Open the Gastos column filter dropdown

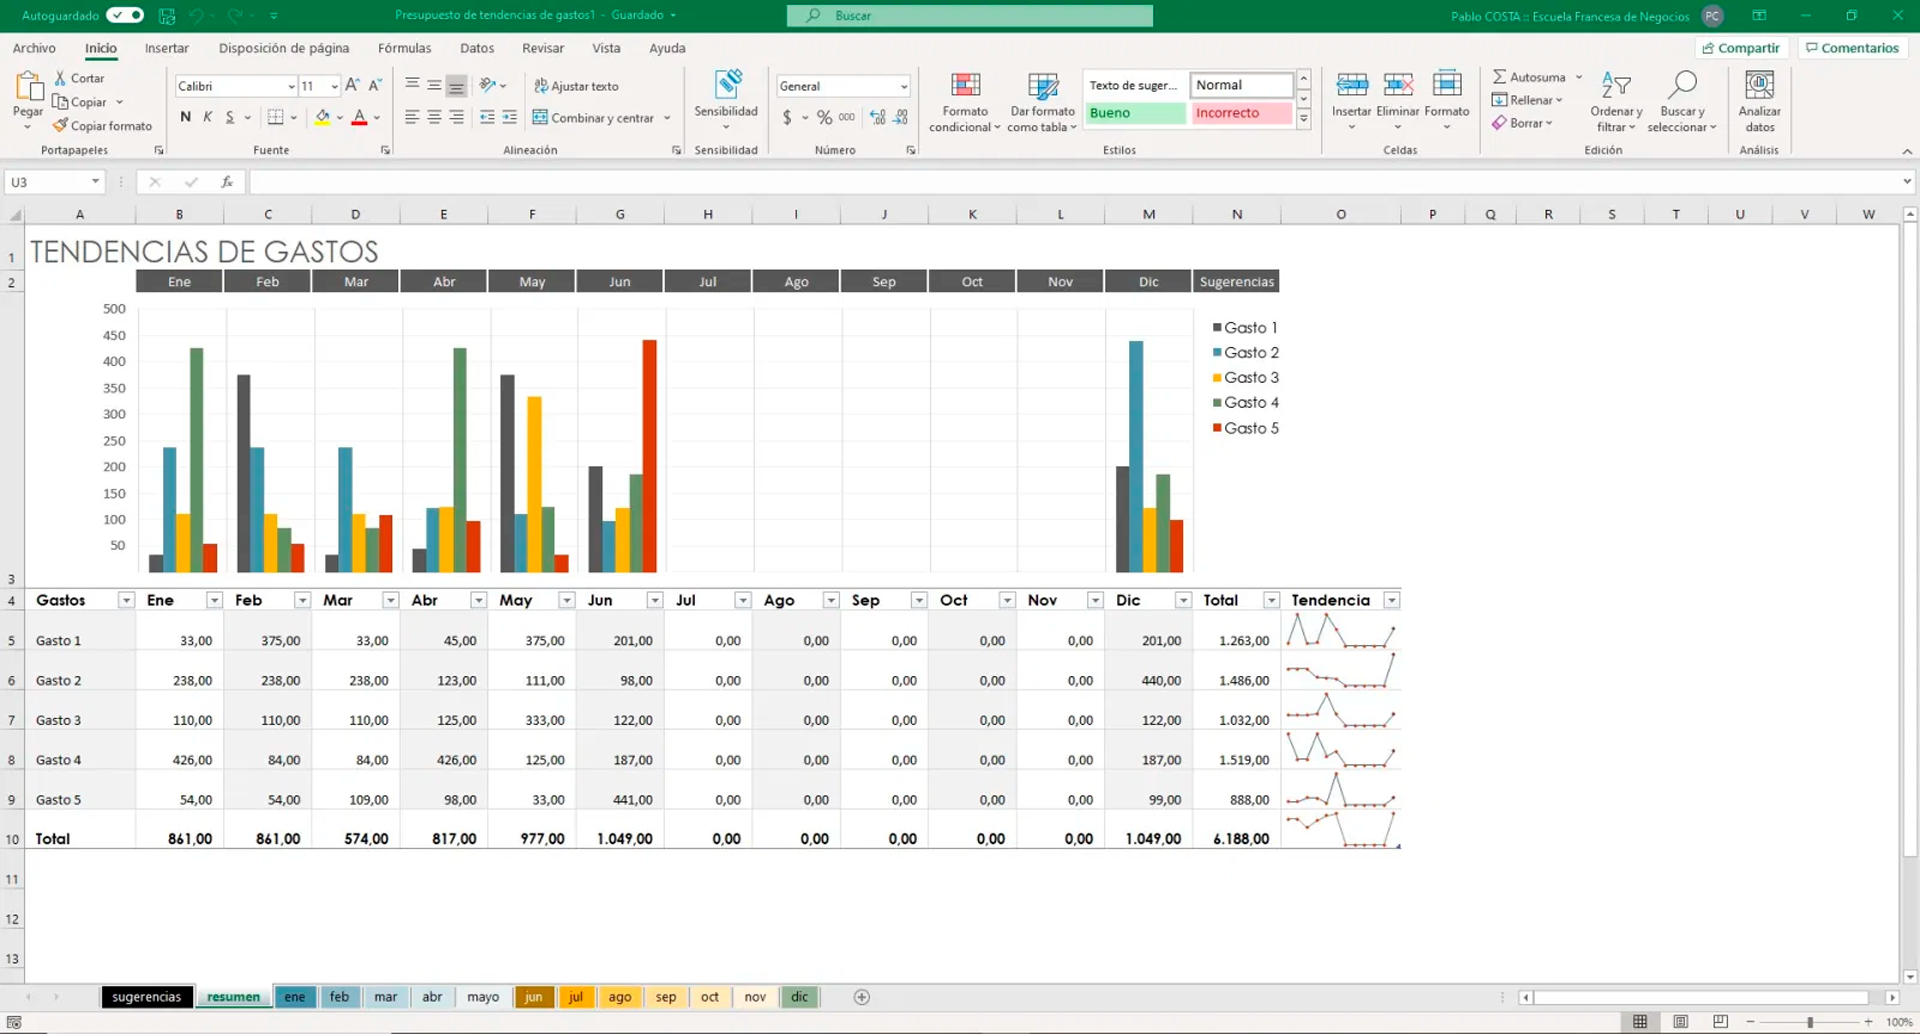(126, 600)
